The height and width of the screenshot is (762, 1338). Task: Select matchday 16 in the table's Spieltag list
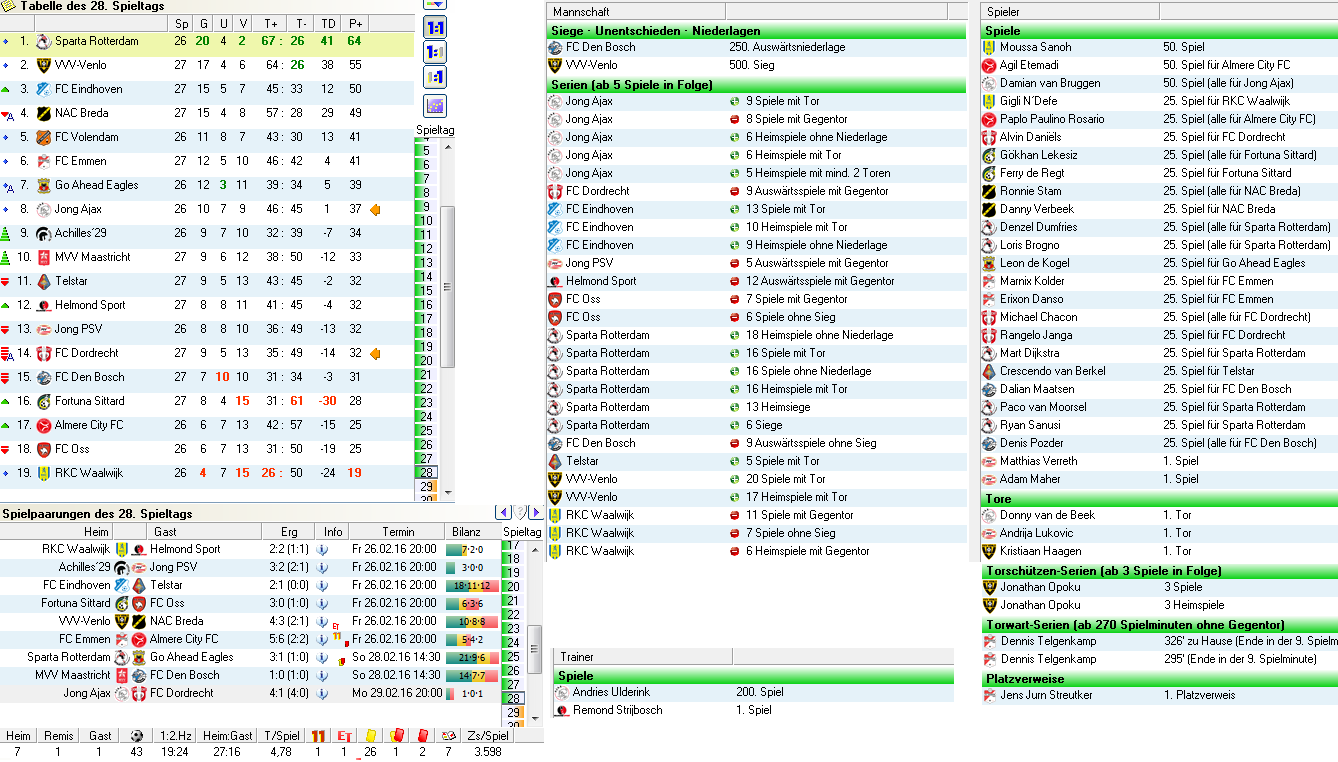point(426,305)
